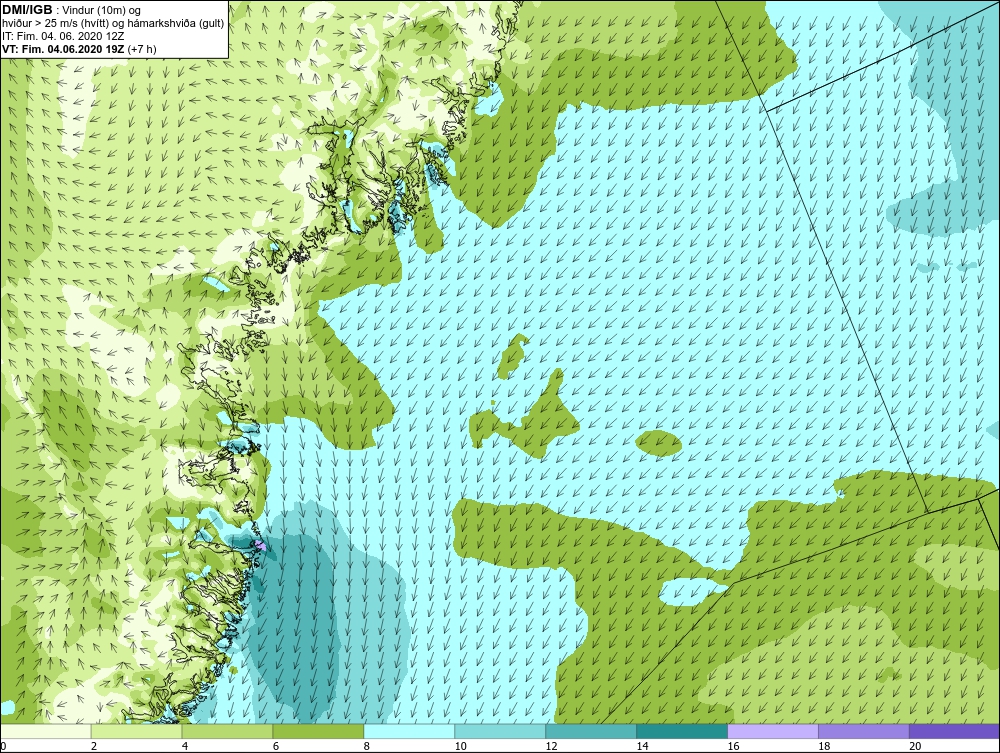The height and width of the screenshot is (753, 1000).
Task: Click the legend value label '0'
Action: [x=3, y=746]
